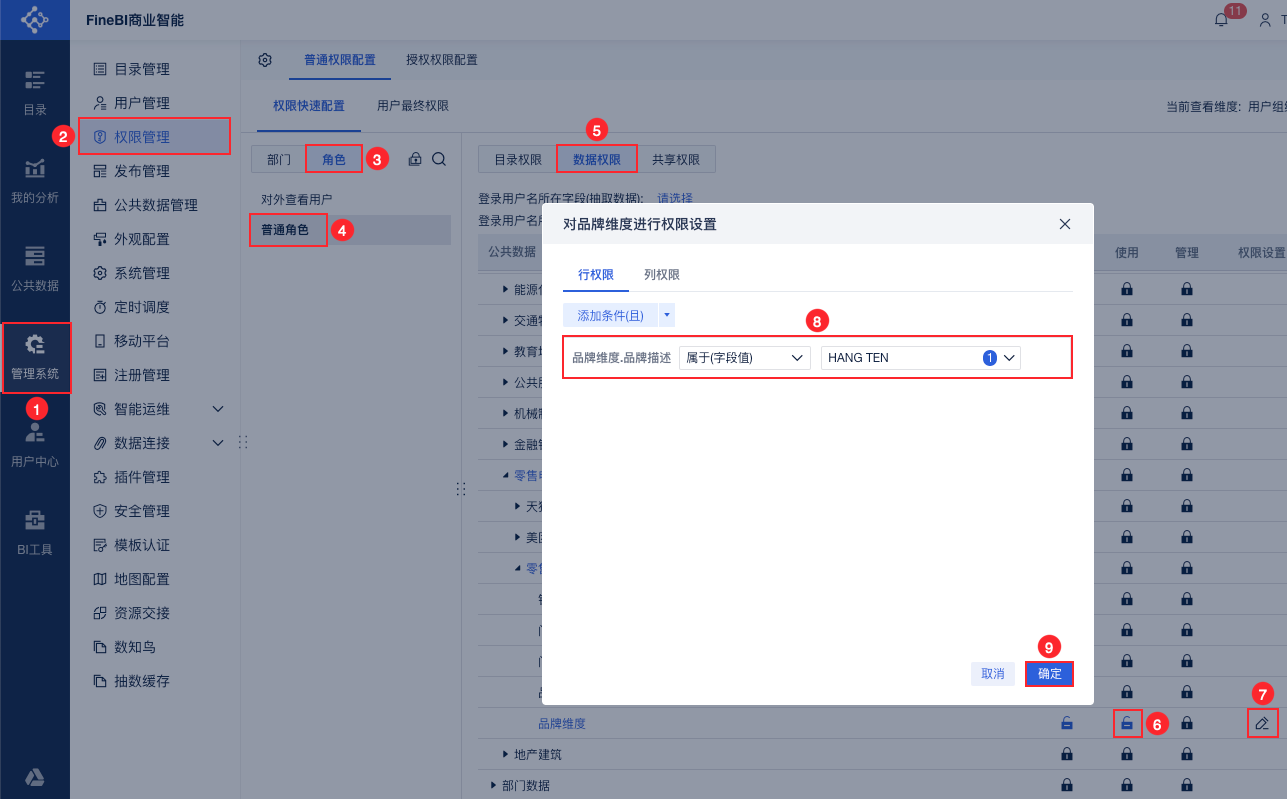1287x799 pixels.
Task: Expand the 地产建筑 tree node
Action: (x=506, y=754)
